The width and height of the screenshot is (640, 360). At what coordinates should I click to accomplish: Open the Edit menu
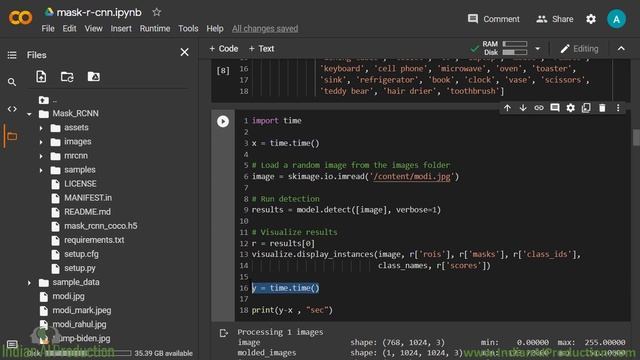point(69,29)
